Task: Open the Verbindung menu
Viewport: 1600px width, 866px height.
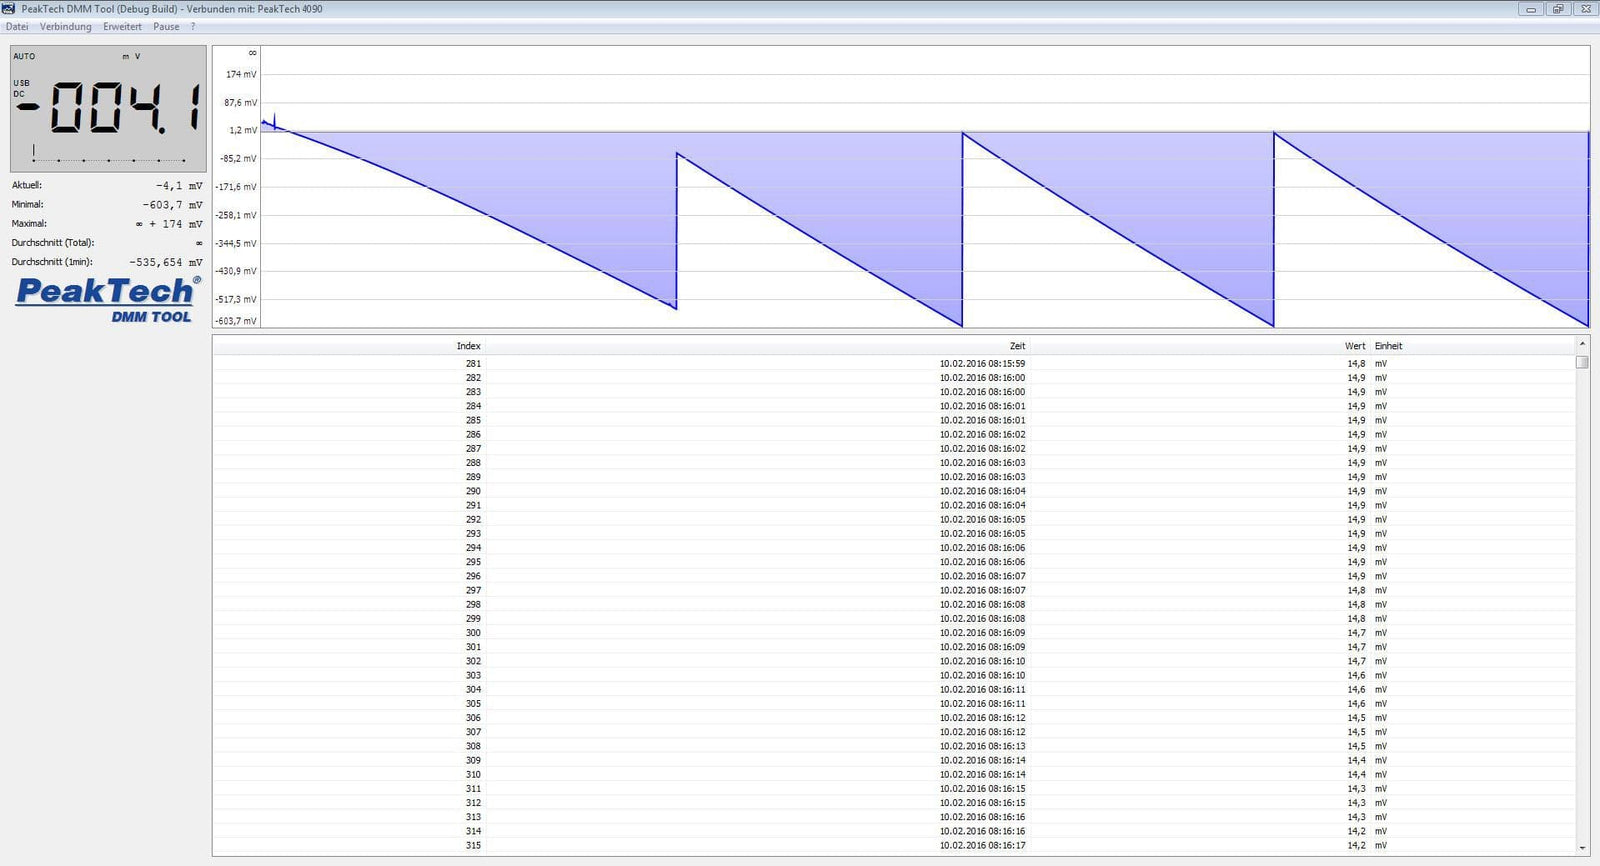Action: pos(65,27)
